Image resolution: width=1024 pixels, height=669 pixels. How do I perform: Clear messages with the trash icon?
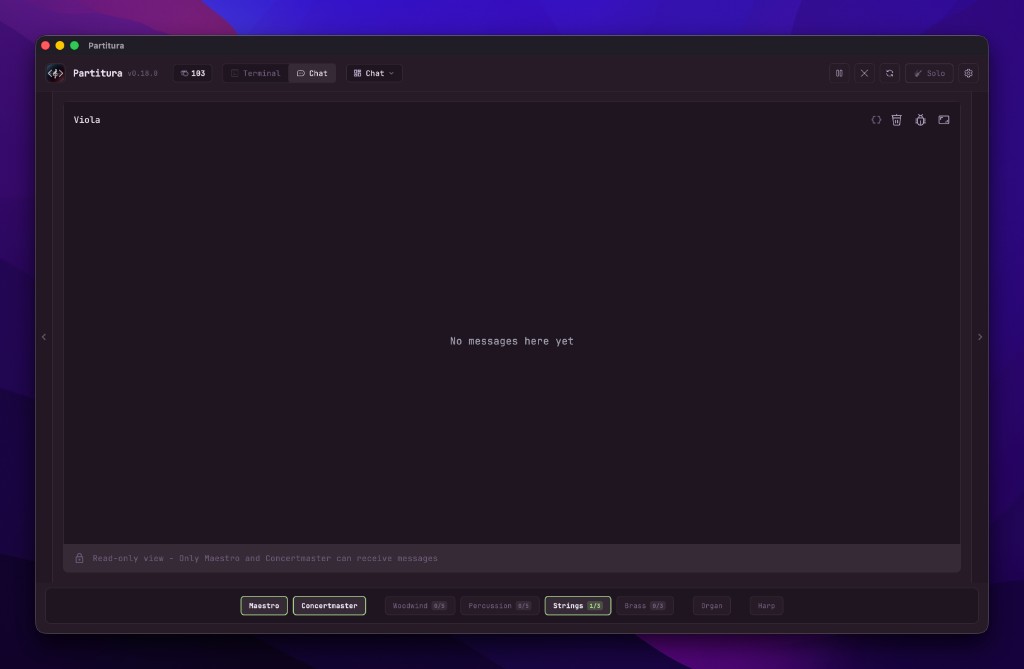[x=897, y=120]
